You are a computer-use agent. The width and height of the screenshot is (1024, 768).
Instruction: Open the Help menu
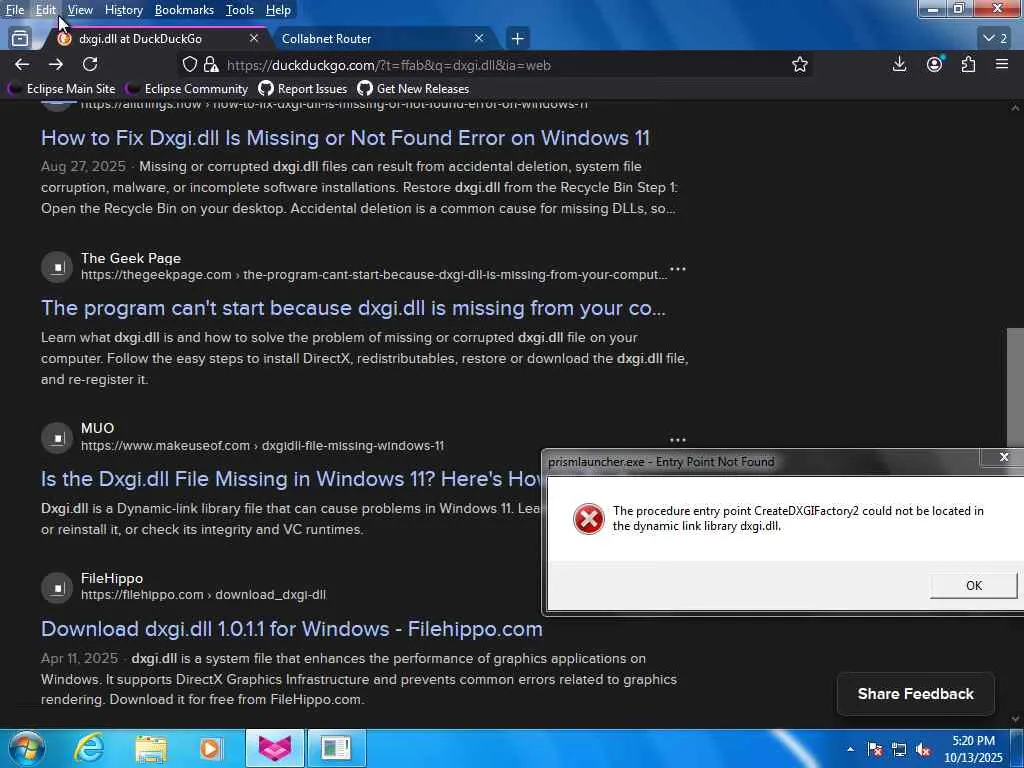(278, 10)
